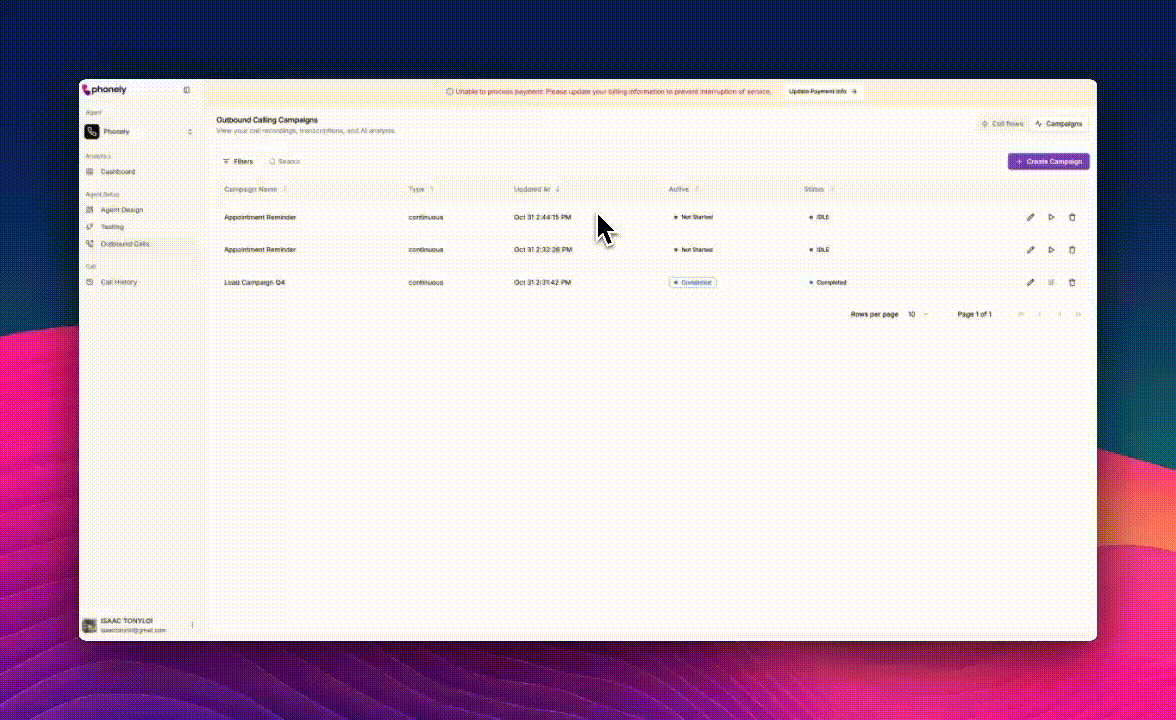
Task: Delete the Lead Campaign Q4 campaign
Action: [x=1072, y=283]
